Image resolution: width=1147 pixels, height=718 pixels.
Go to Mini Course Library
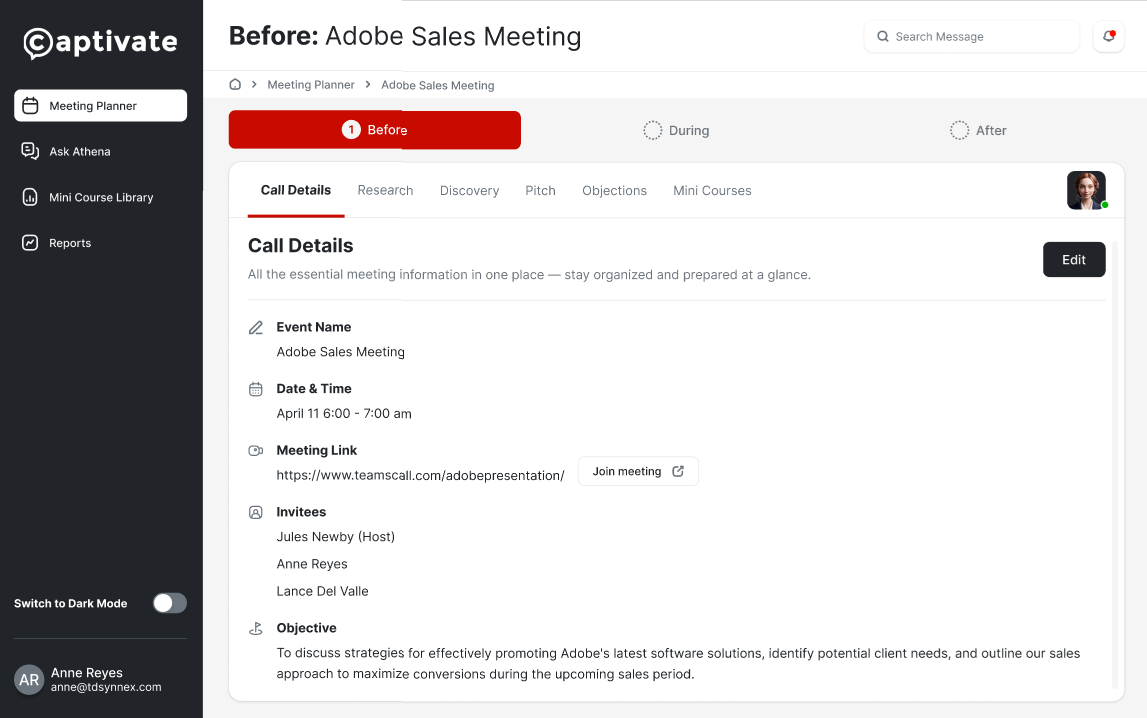[100, 198]
